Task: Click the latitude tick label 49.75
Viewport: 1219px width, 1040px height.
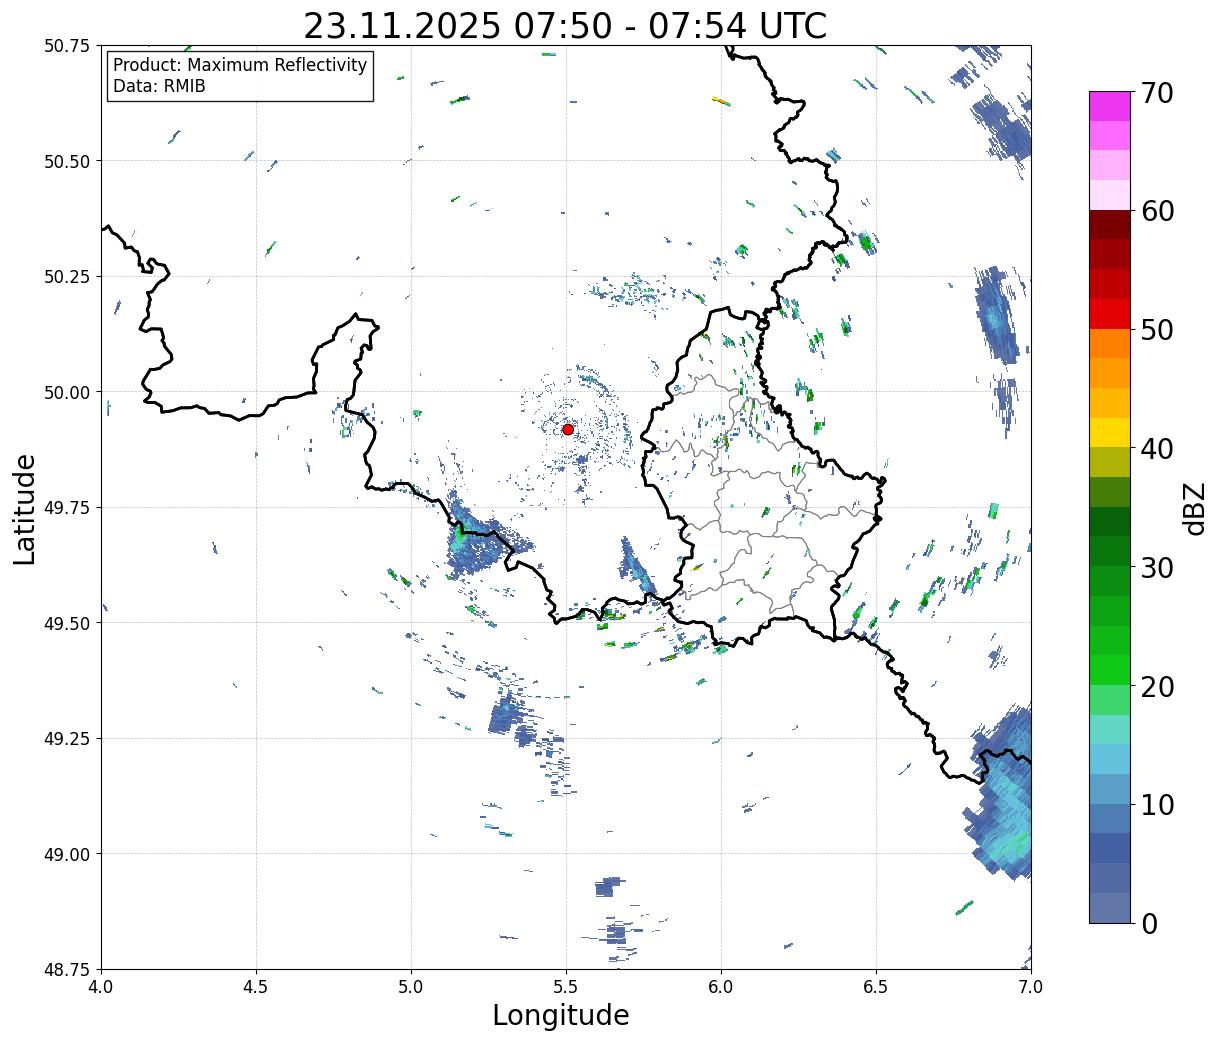Action: tap(67, 508)
